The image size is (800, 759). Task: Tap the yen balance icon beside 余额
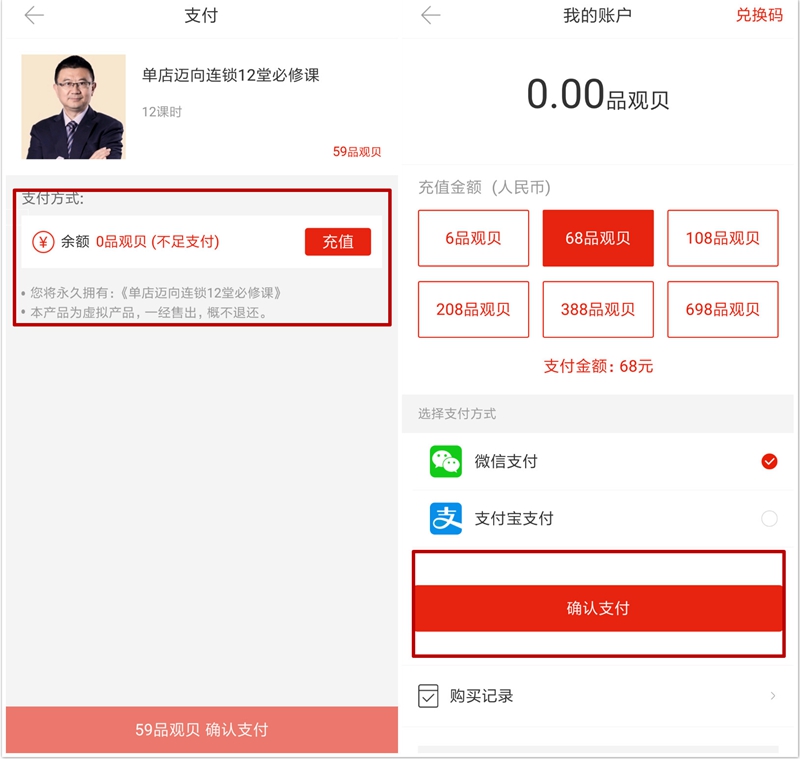43,242
